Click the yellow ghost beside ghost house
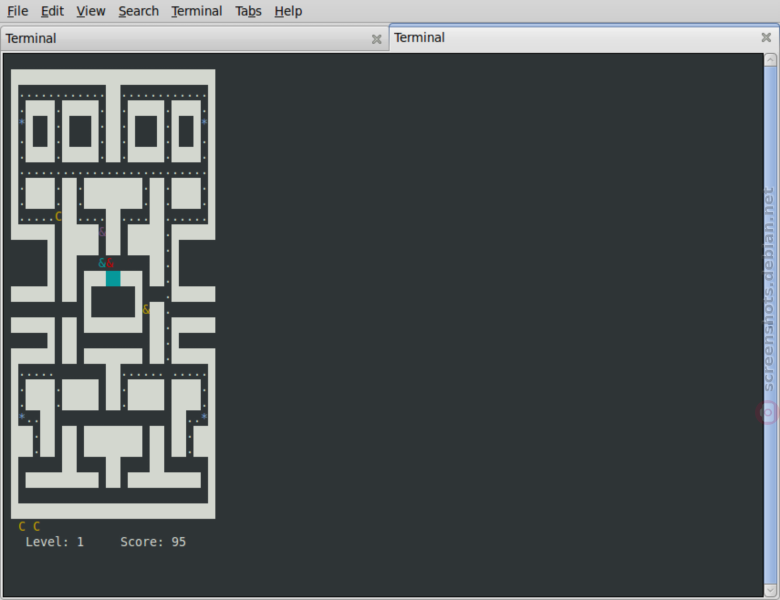Image resolution: width=780 pixels, height=600 pixels. tap(146, 309)
